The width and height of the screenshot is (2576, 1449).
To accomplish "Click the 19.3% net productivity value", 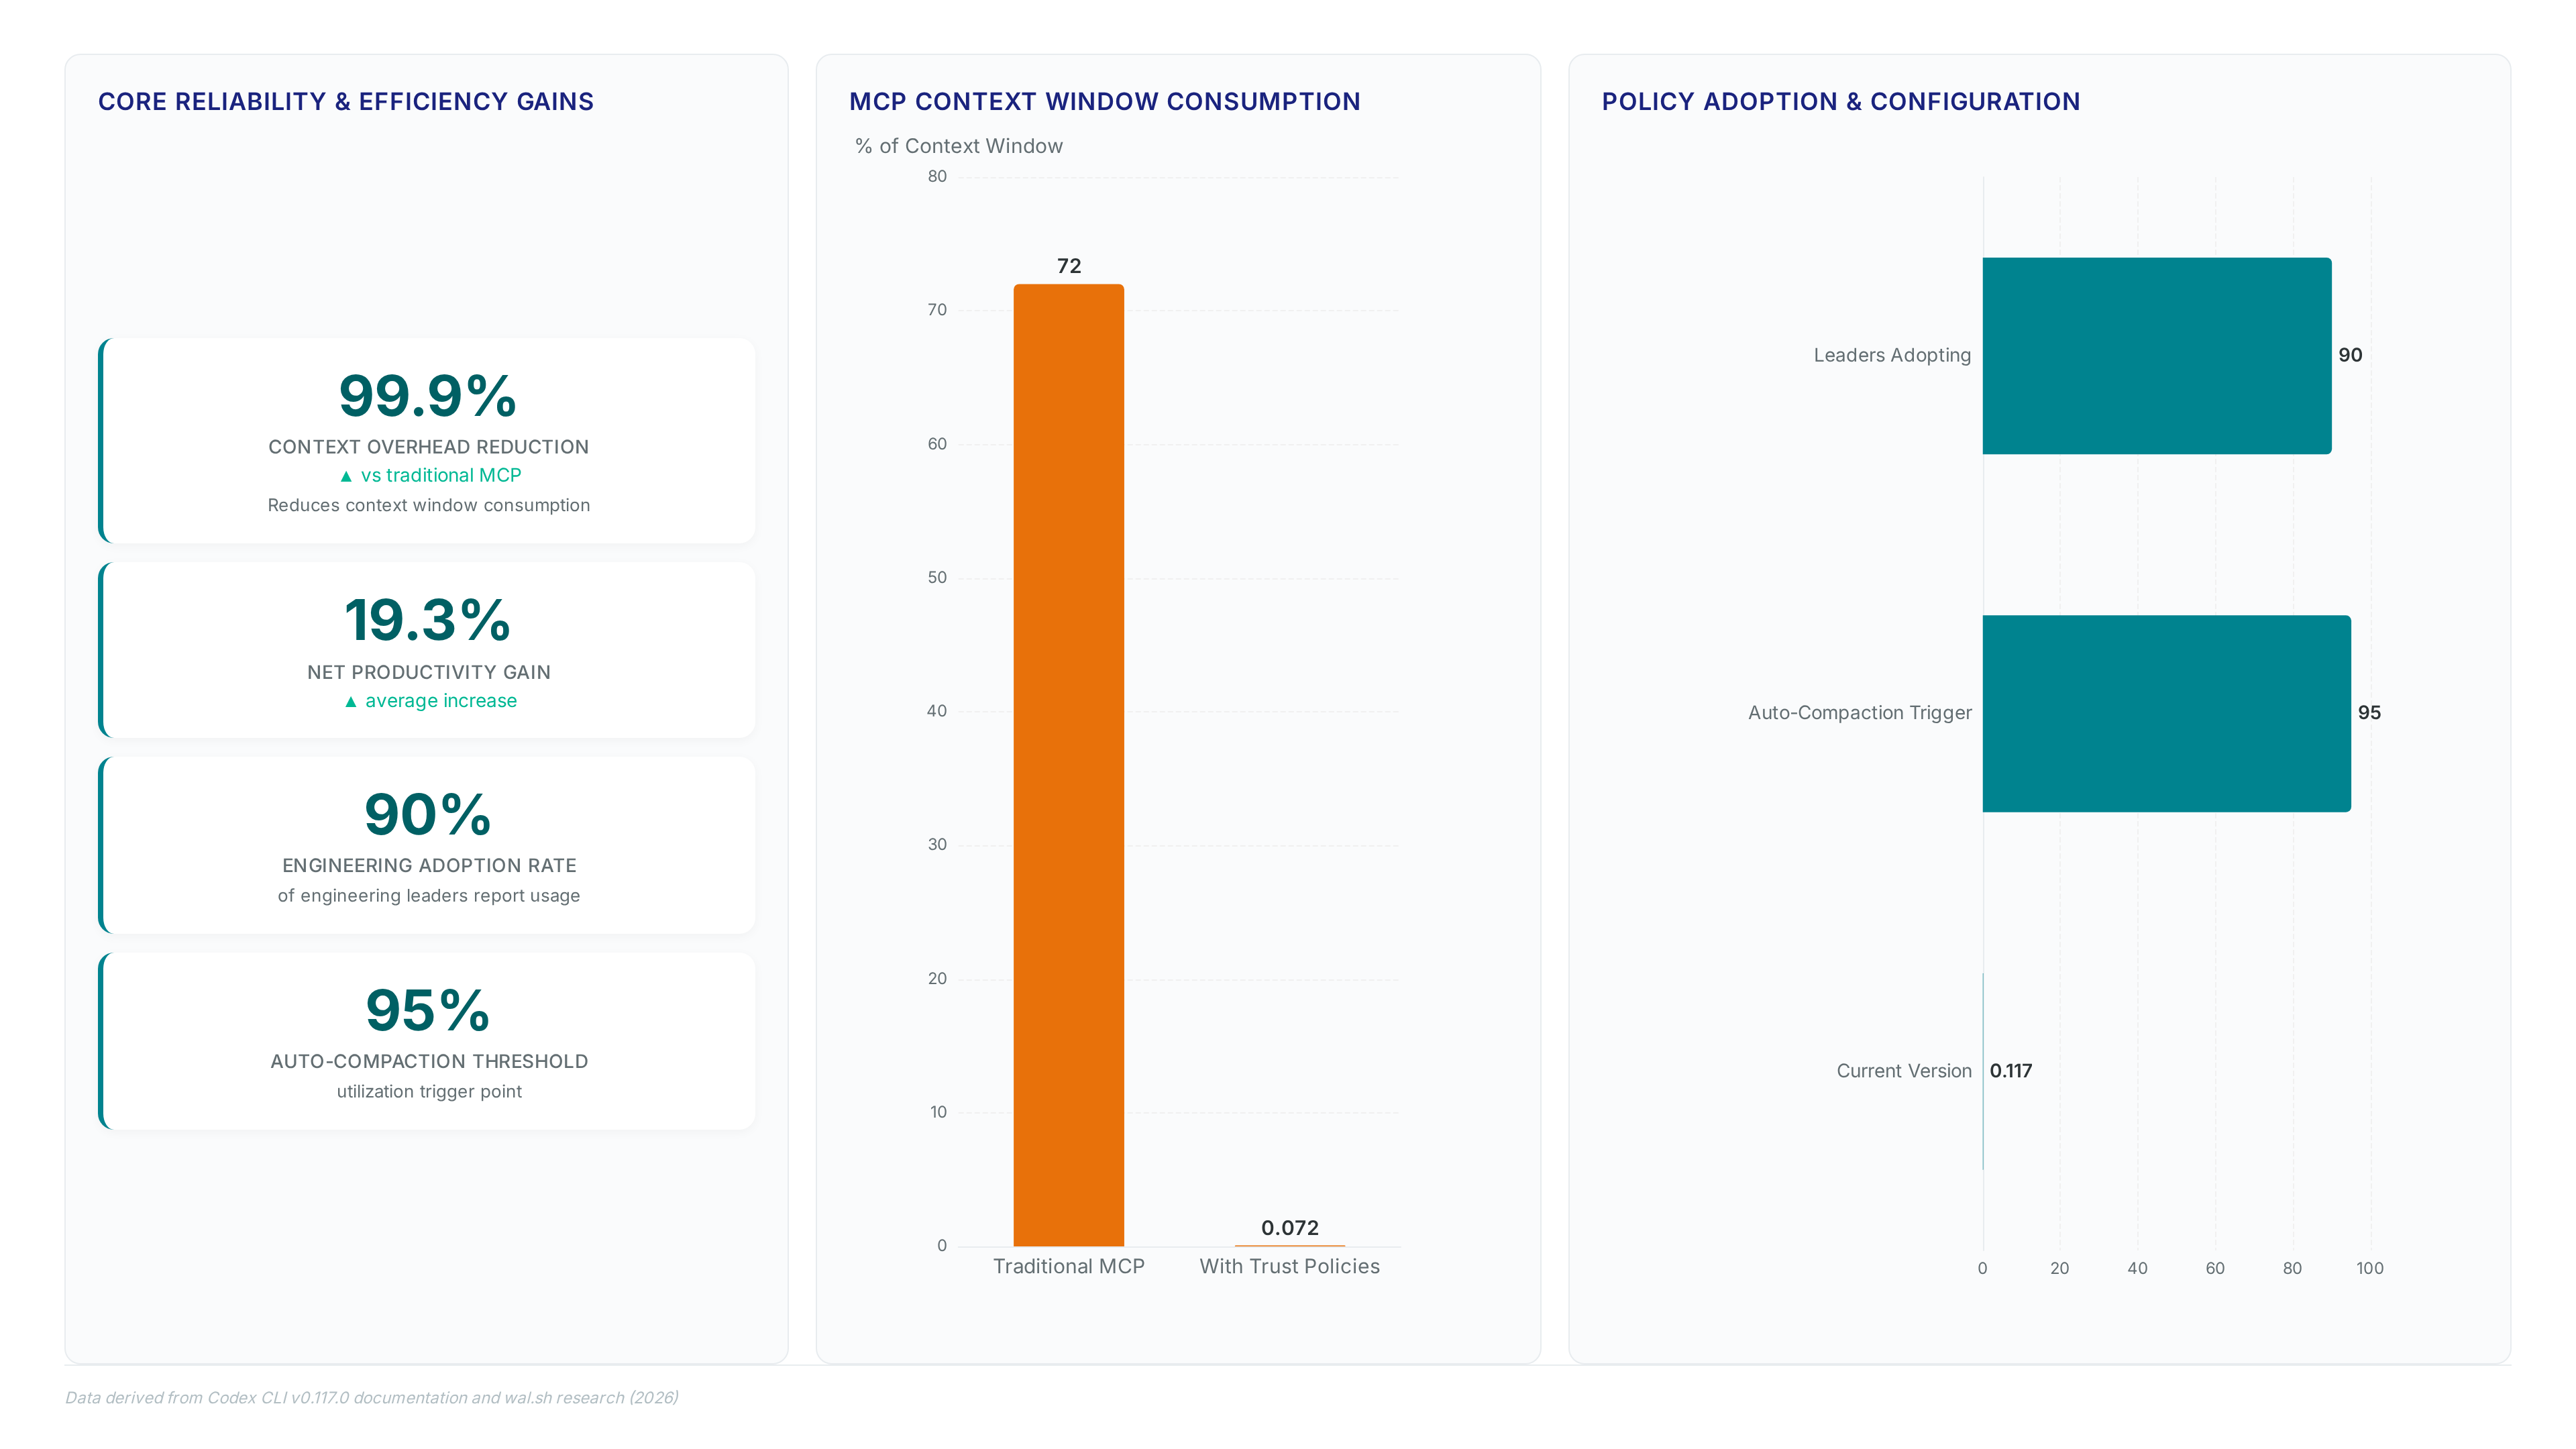I will tap(428, 620).
